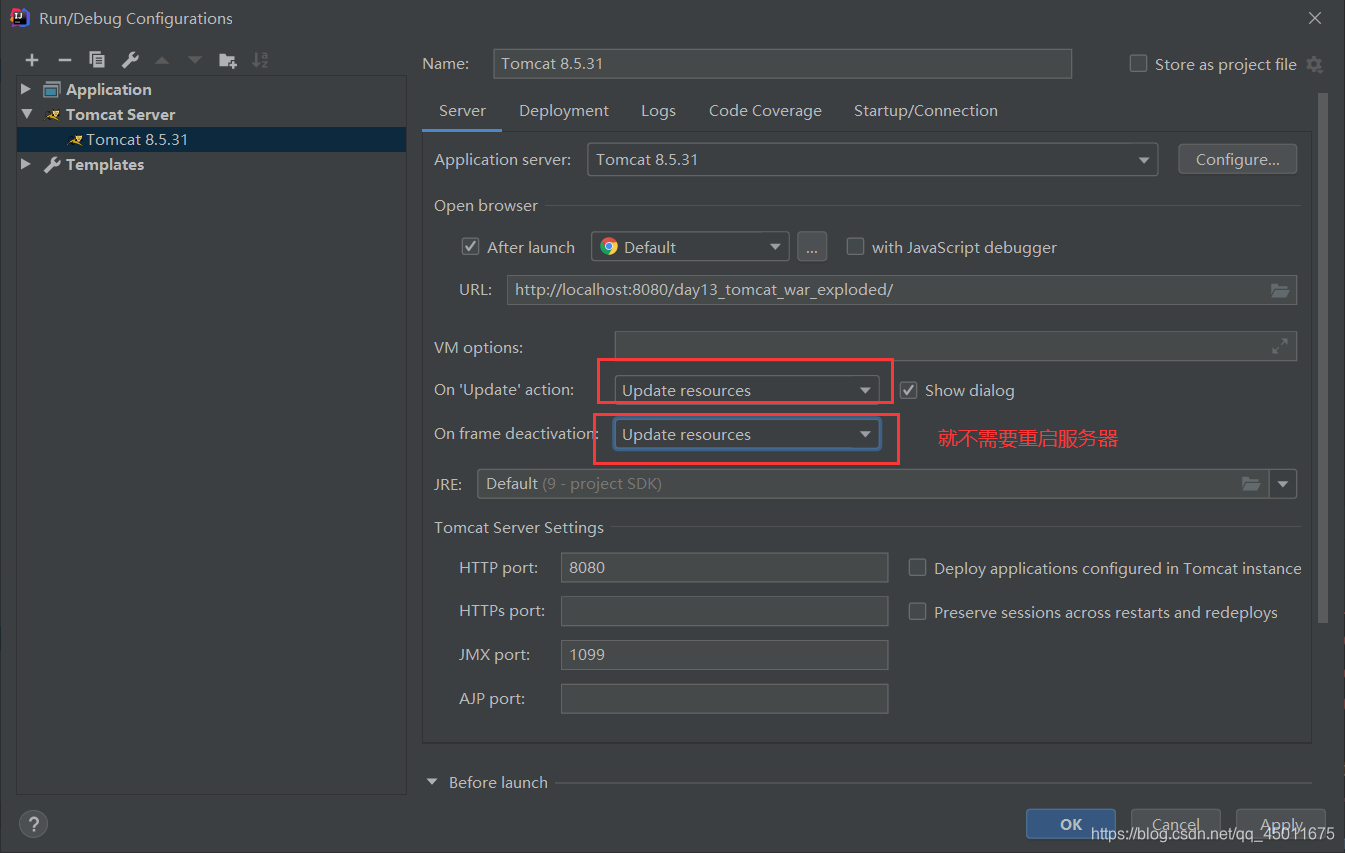The height and width of the screenshot is (853, 1345).
Task: Uncheck the Show dialog checkbox
Action: 908,390
